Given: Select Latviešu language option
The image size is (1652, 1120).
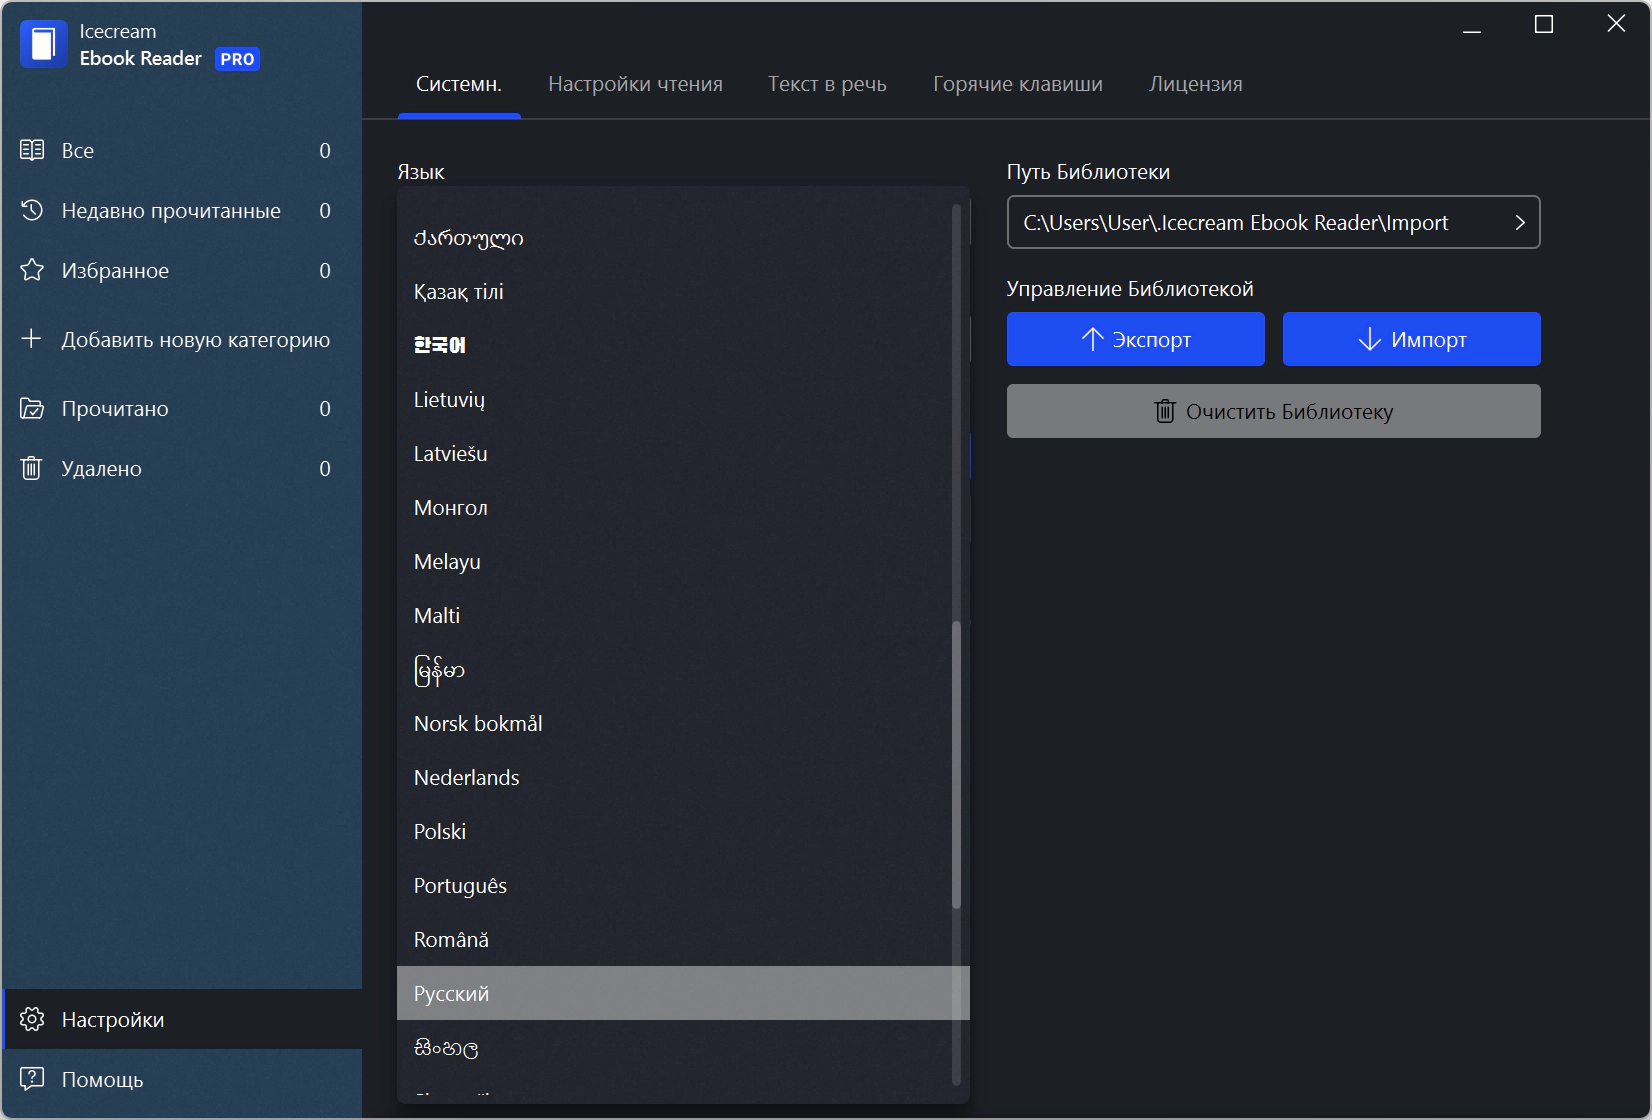Looking at the screenshot, I should click(683, 454).
